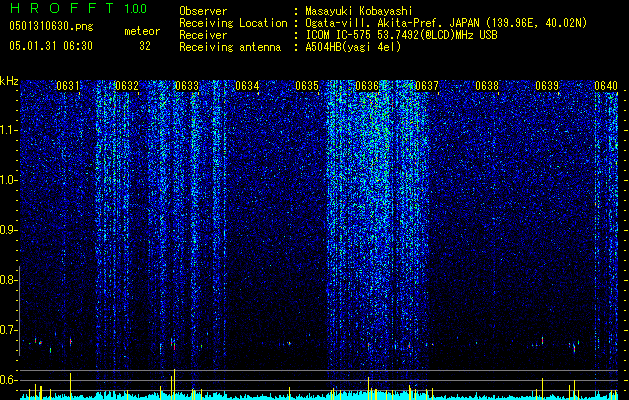Click the 0631 time marker
The height and width of the screenshot is (400, 629).
67,86
